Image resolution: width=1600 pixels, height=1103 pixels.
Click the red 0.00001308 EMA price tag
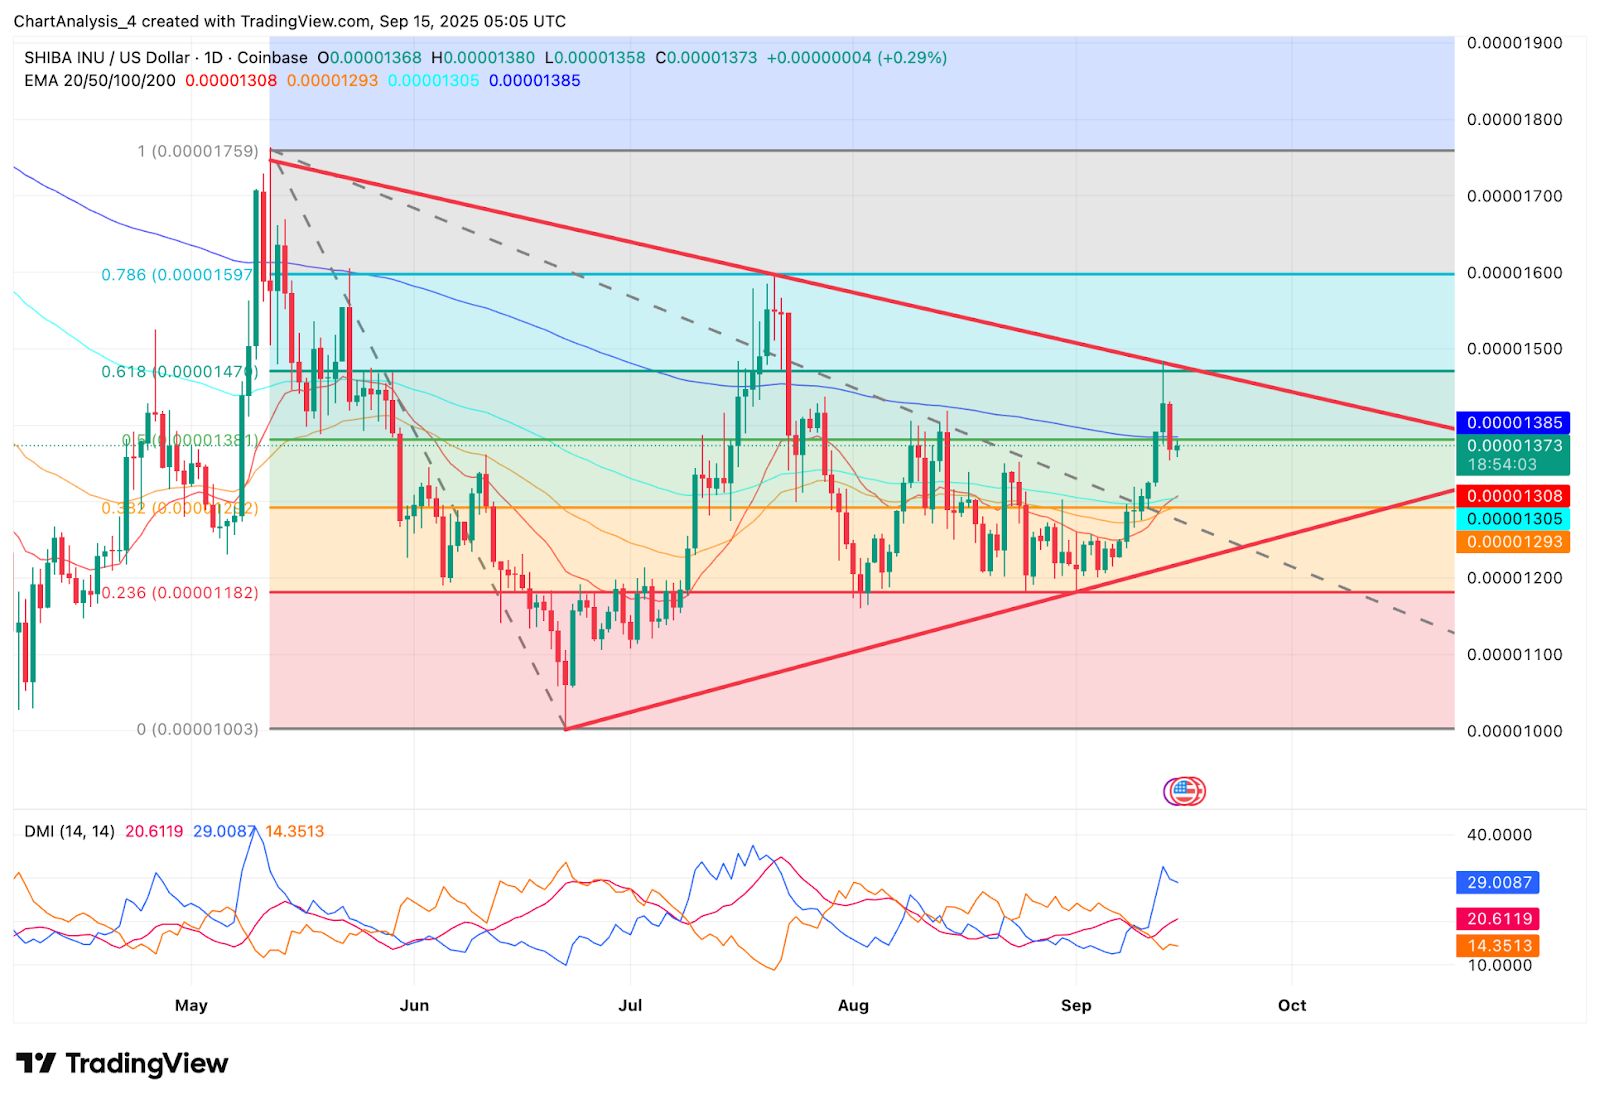[x=1512, y=496]
